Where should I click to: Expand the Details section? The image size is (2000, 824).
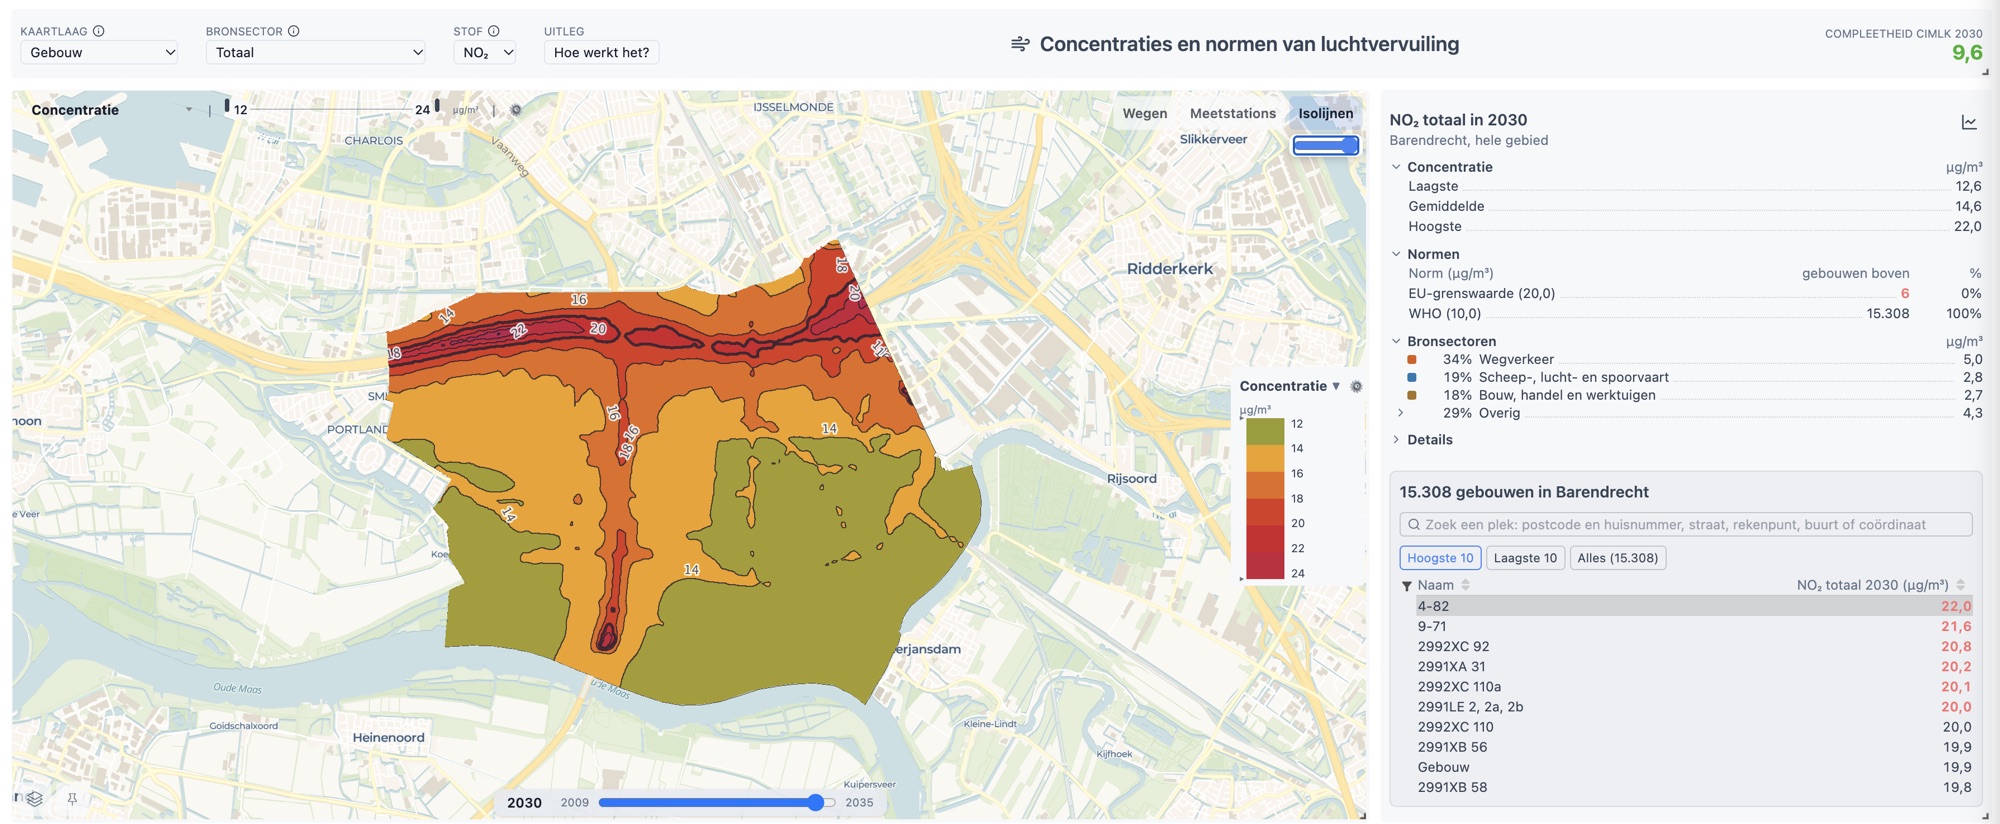click(x=1396, y=439)
